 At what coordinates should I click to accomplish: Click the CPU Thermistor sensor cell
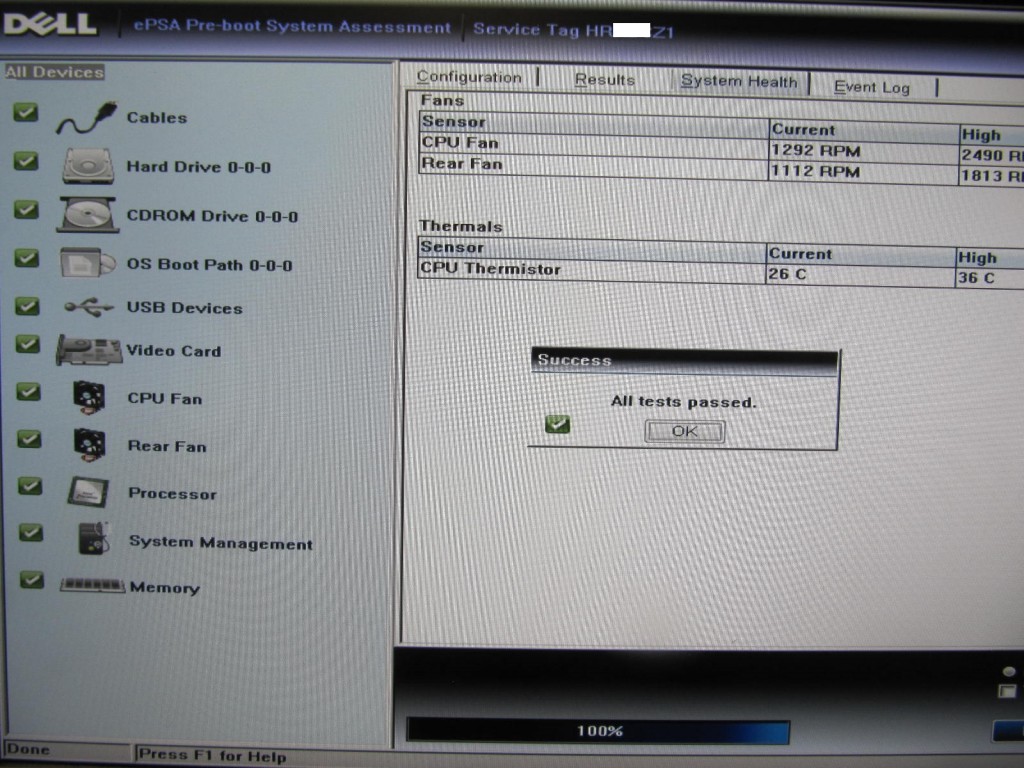pyautogui.click(x=592, y=270)
